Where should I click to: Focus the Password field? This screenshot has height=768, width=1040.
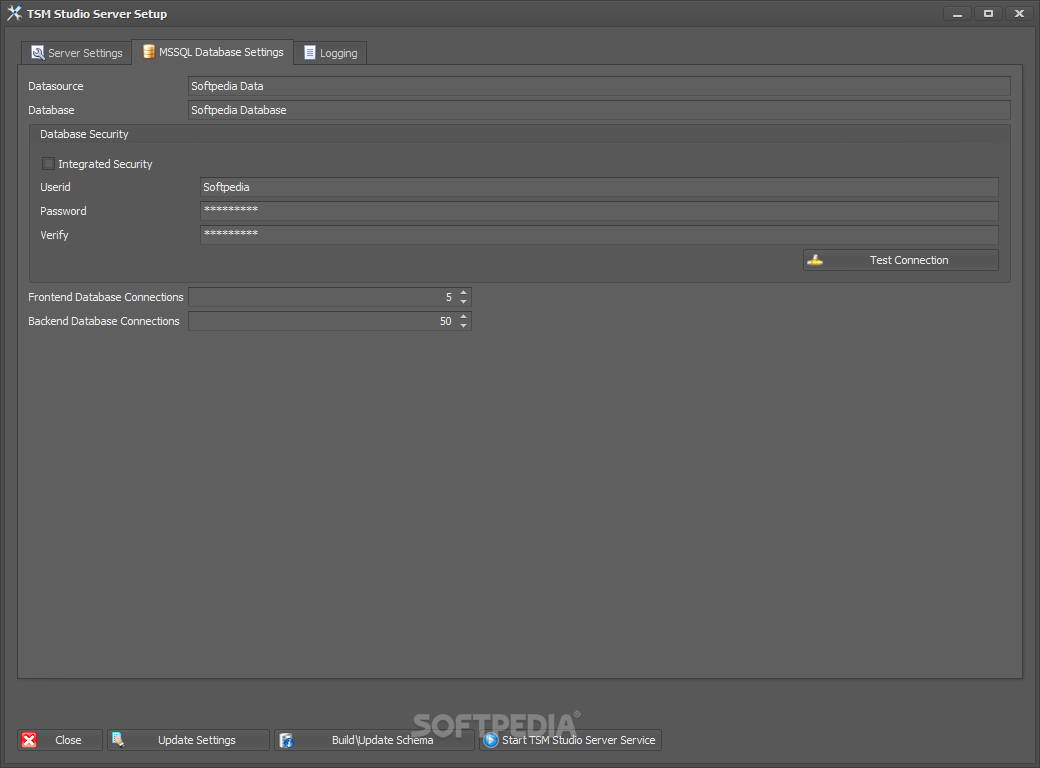(599, 211)
